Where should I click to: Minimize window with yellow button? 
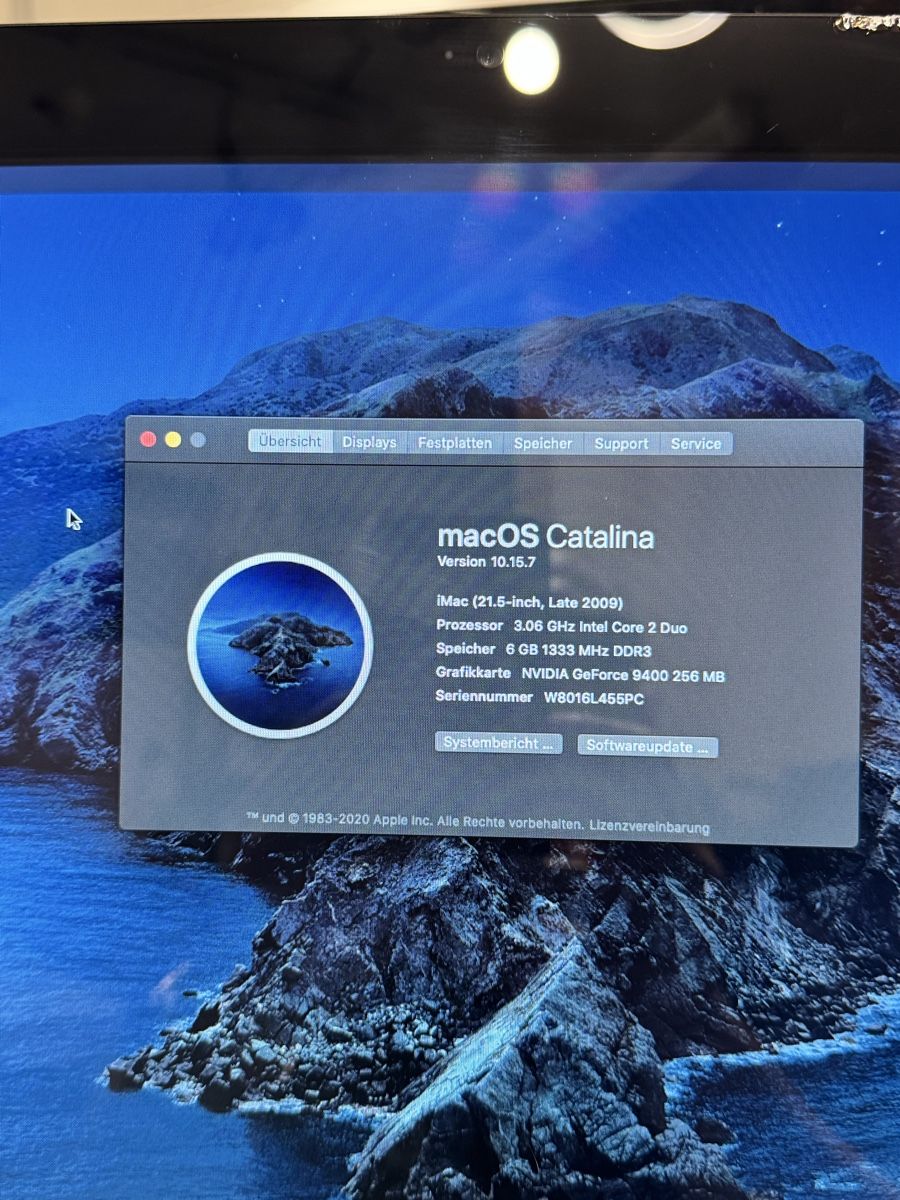click(173, 439)
